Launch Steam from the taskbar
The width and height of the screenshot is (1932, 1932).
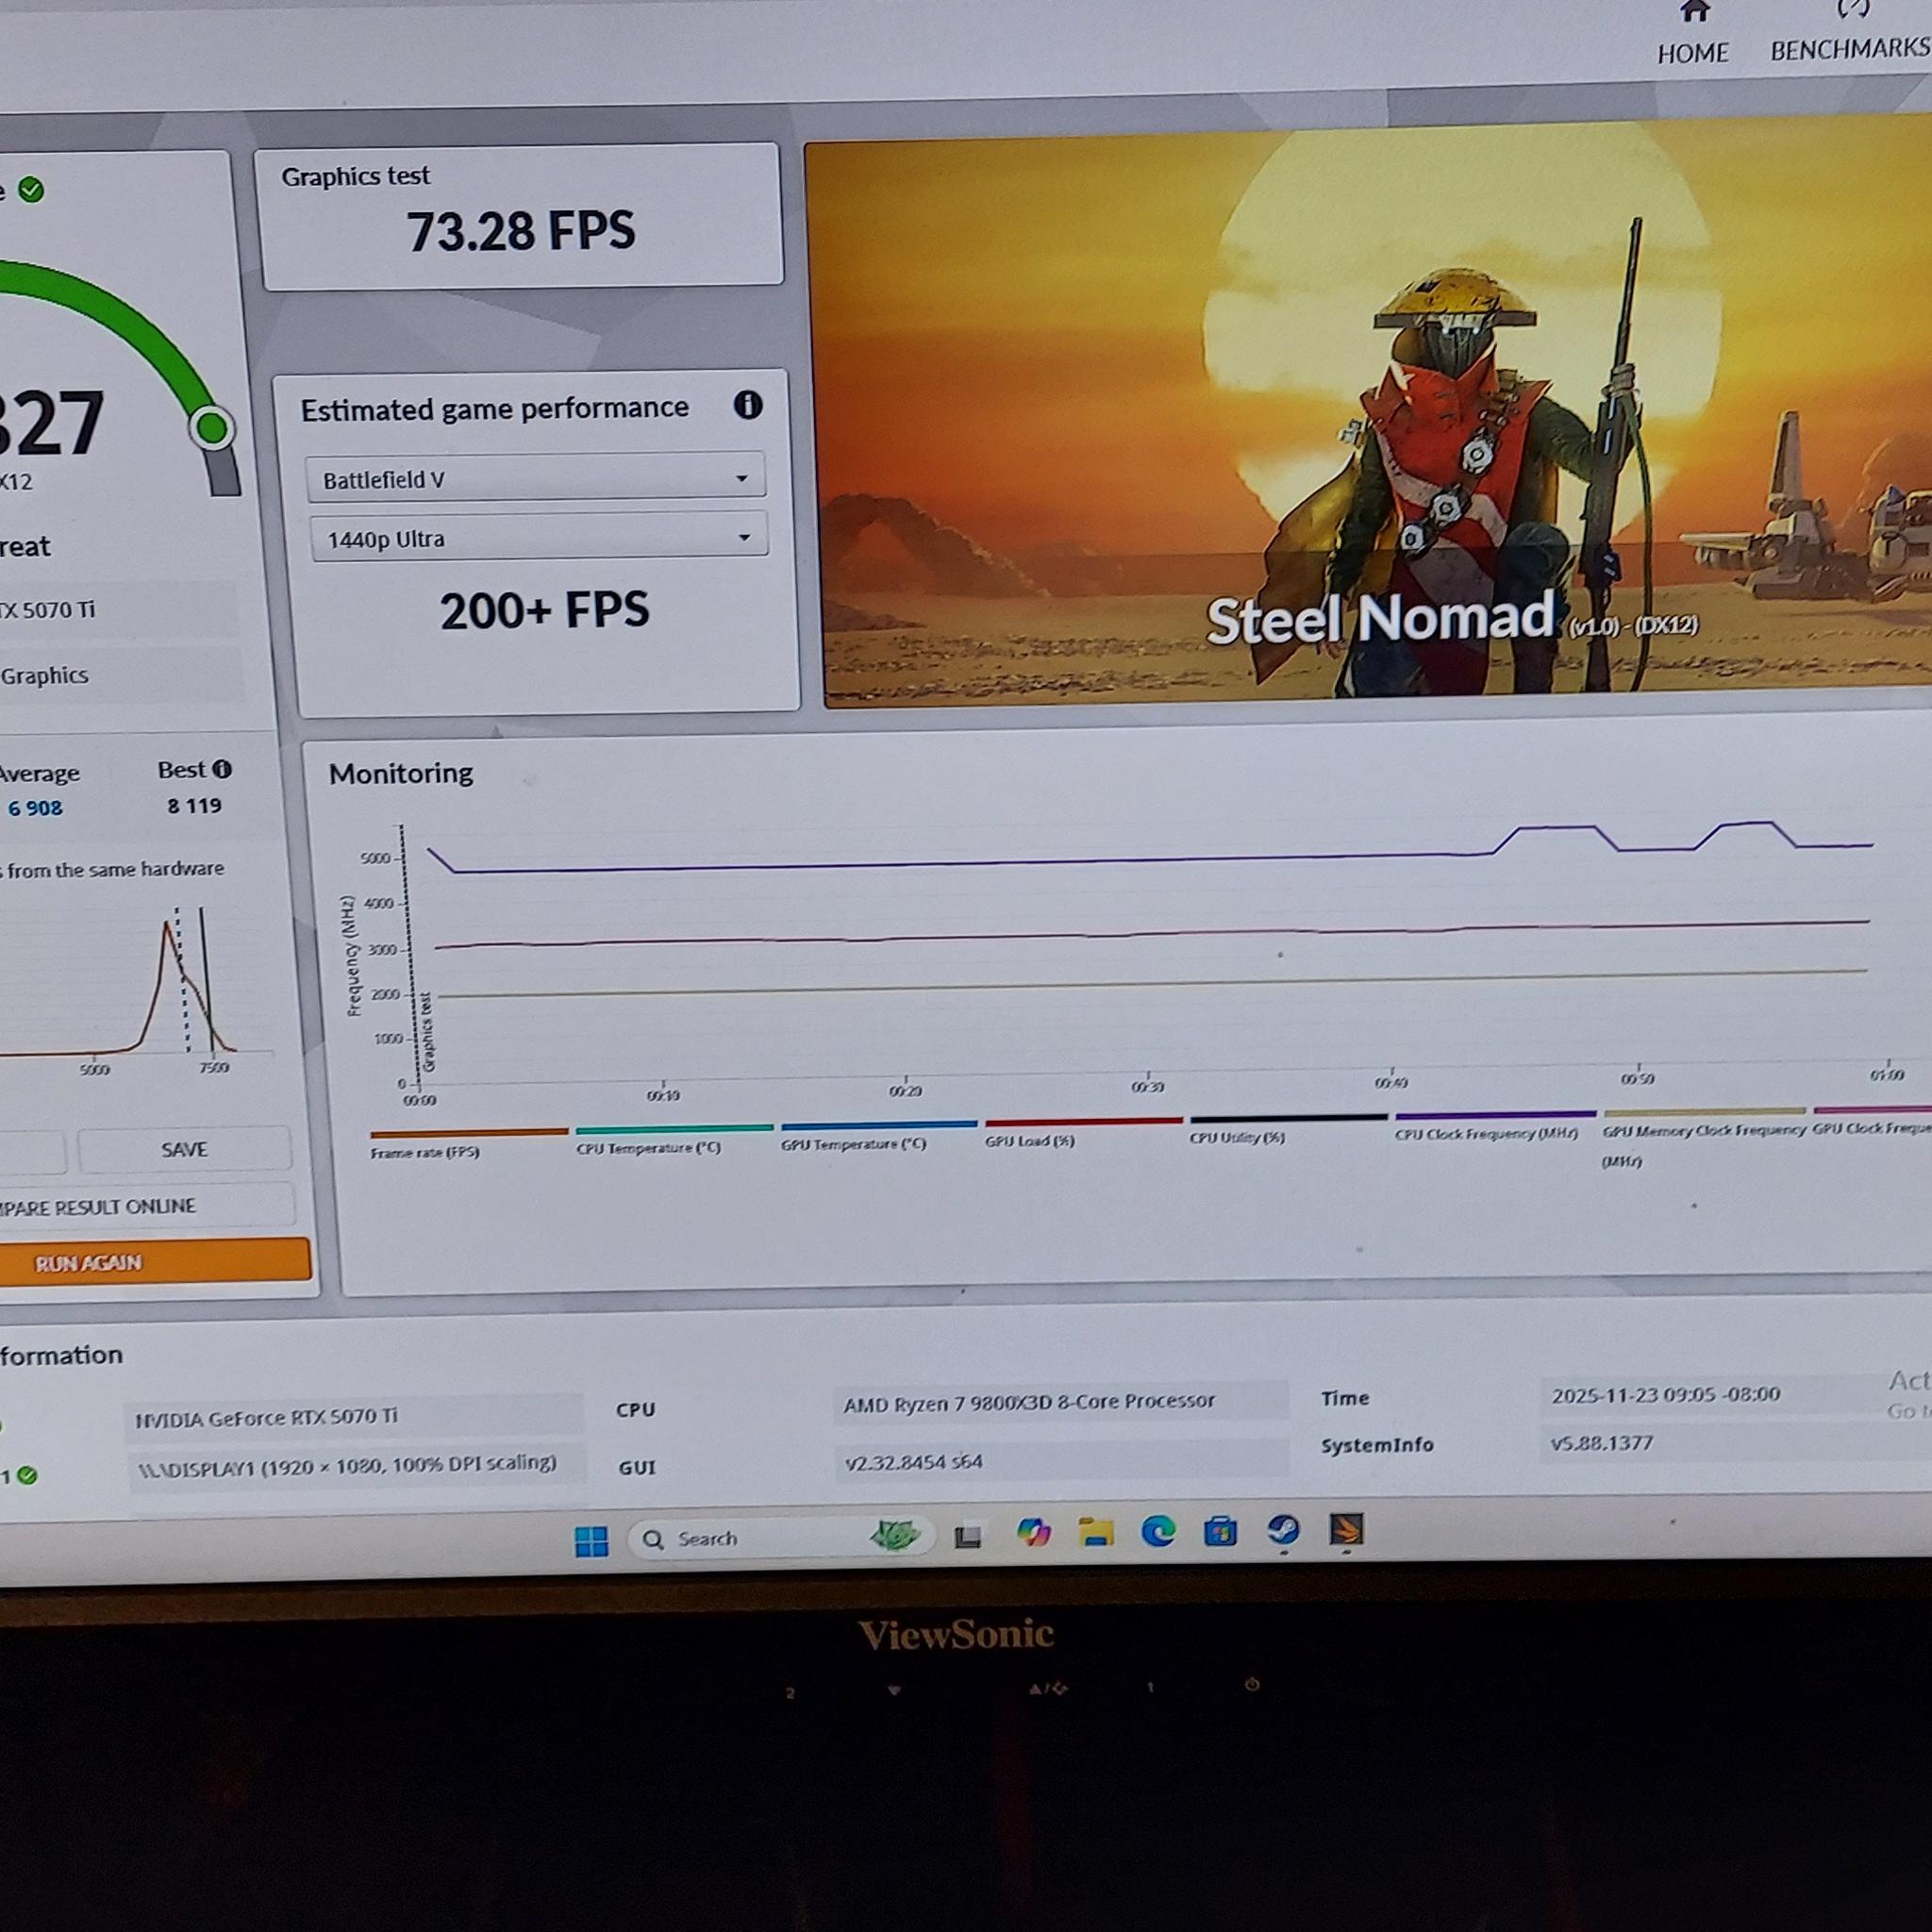[x=1283, y=1531]
